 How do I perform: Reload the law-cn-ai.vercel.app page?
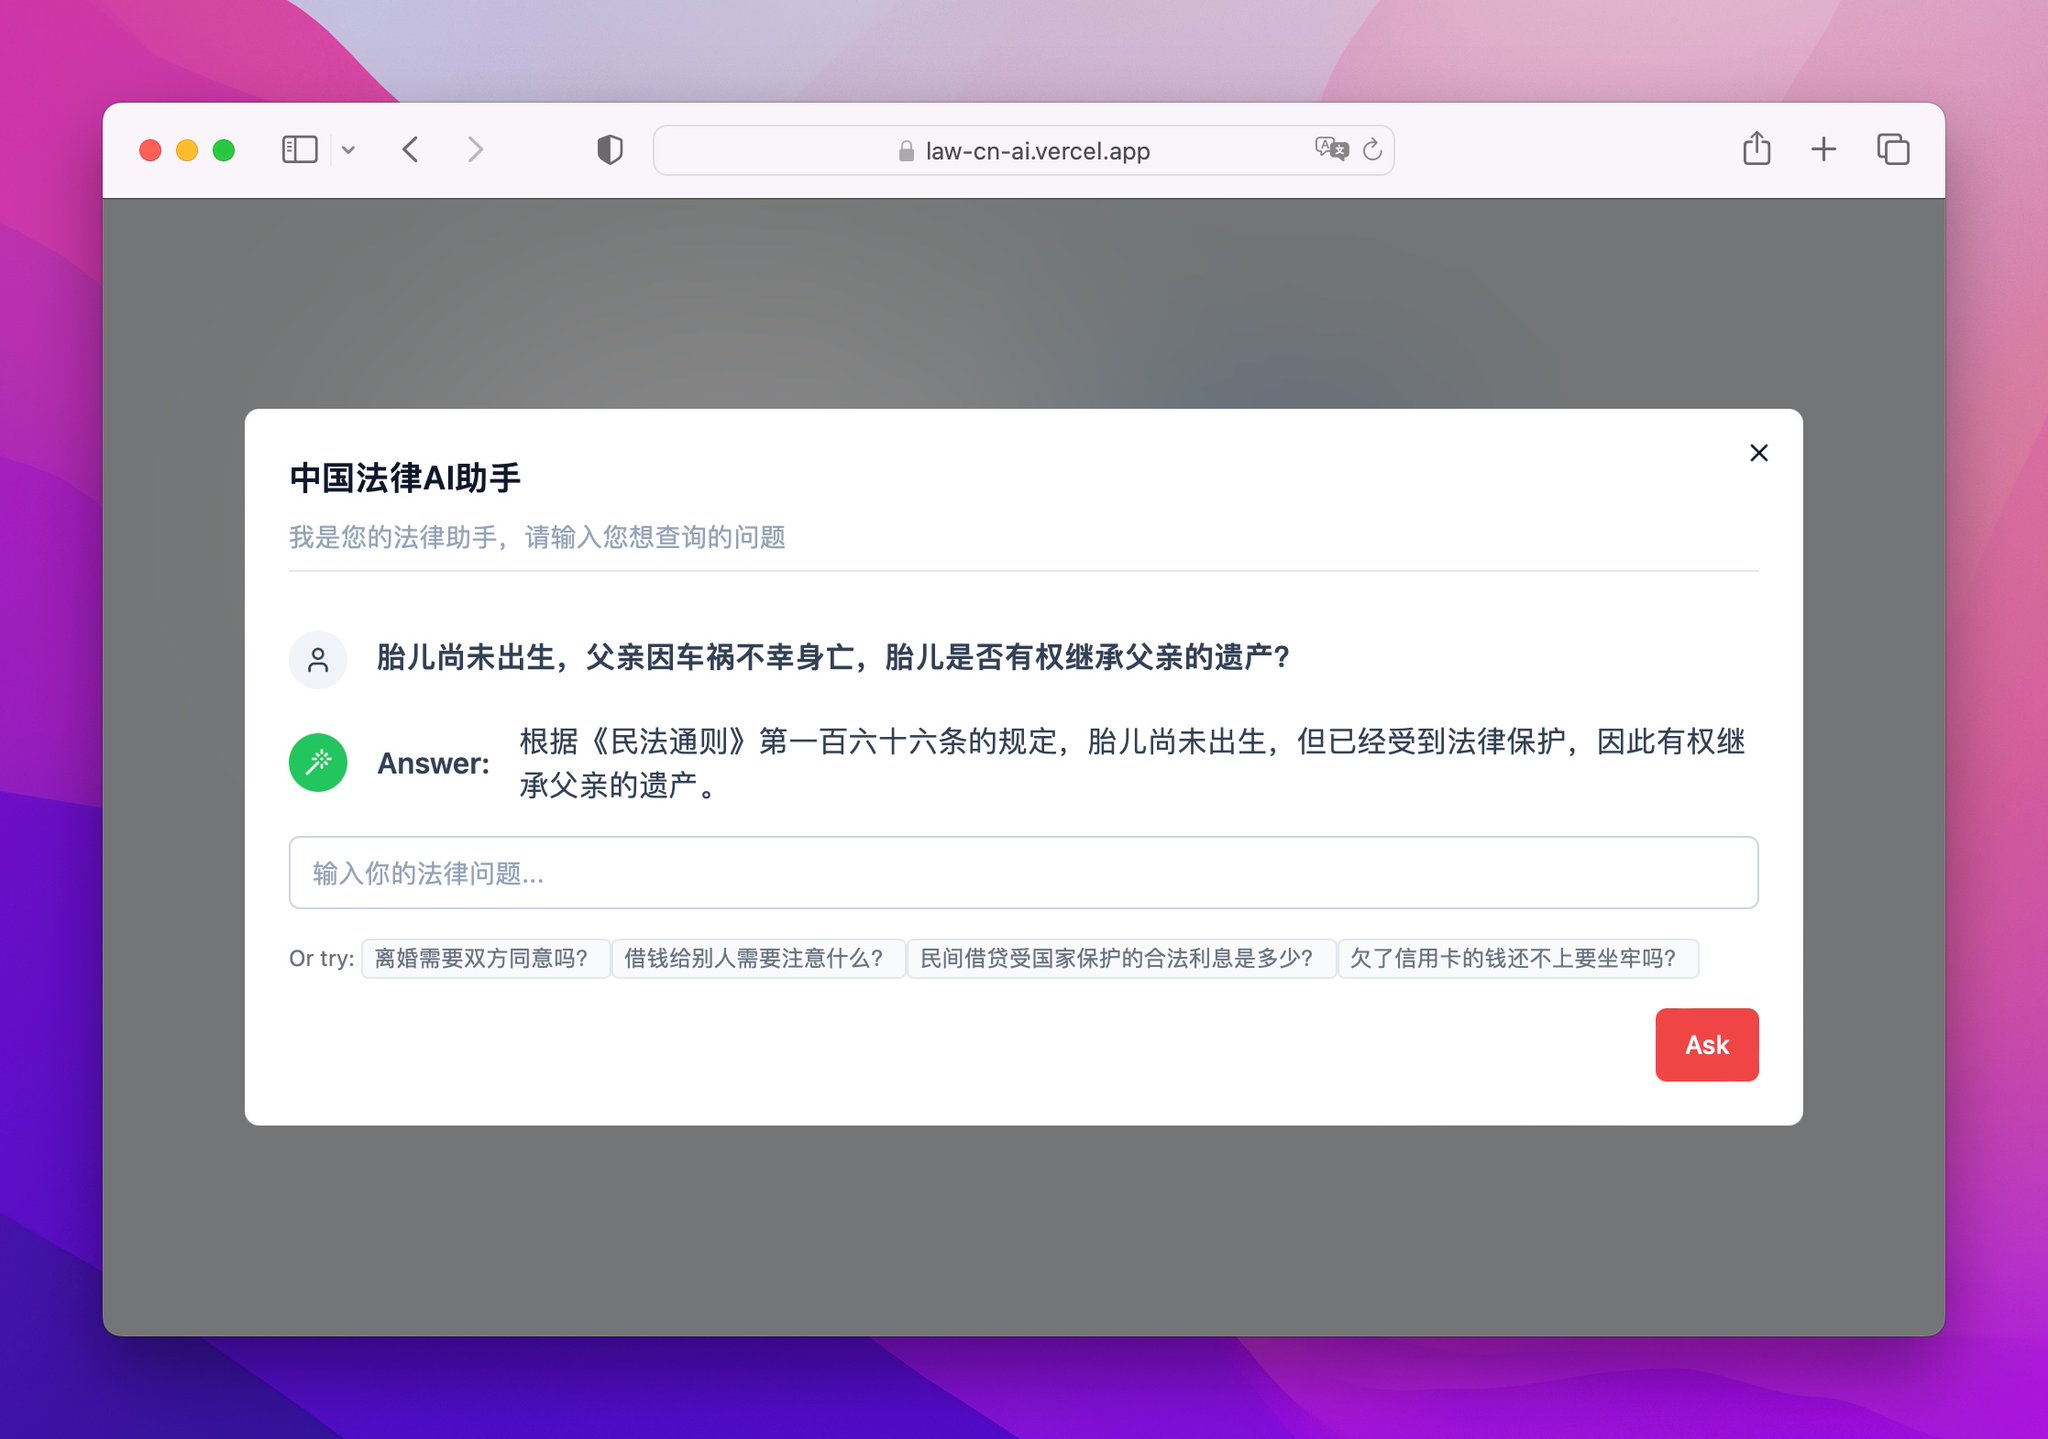pyautogui.click(x=1372, y=149)
